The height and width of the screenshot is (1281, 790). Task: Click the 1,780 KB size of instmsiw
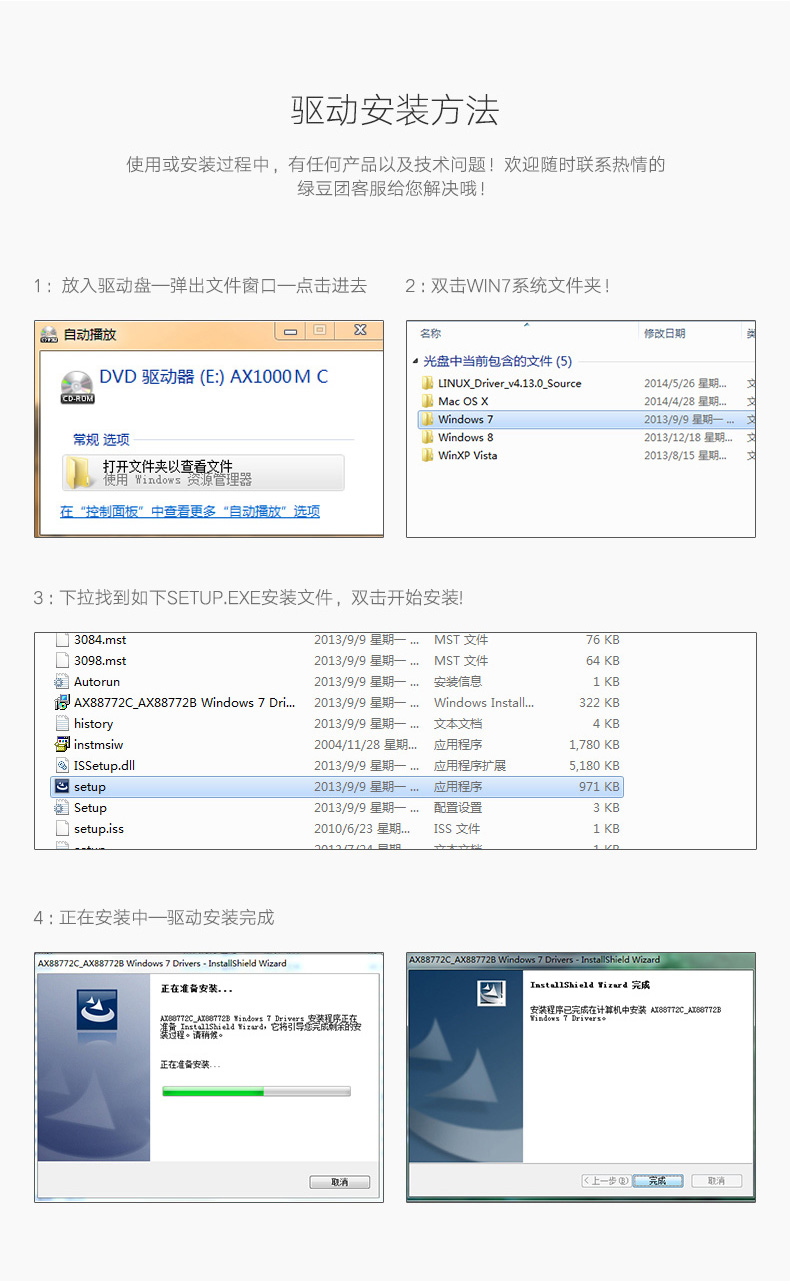[x=594, y=744]
